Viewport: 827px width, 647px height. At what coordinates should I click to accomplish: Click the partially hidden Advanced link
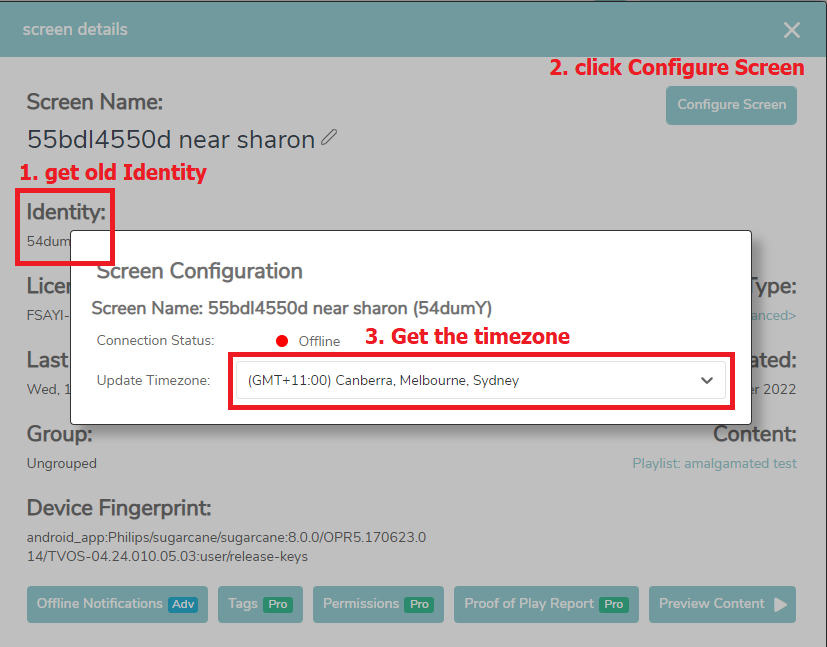tap(774, 315)
